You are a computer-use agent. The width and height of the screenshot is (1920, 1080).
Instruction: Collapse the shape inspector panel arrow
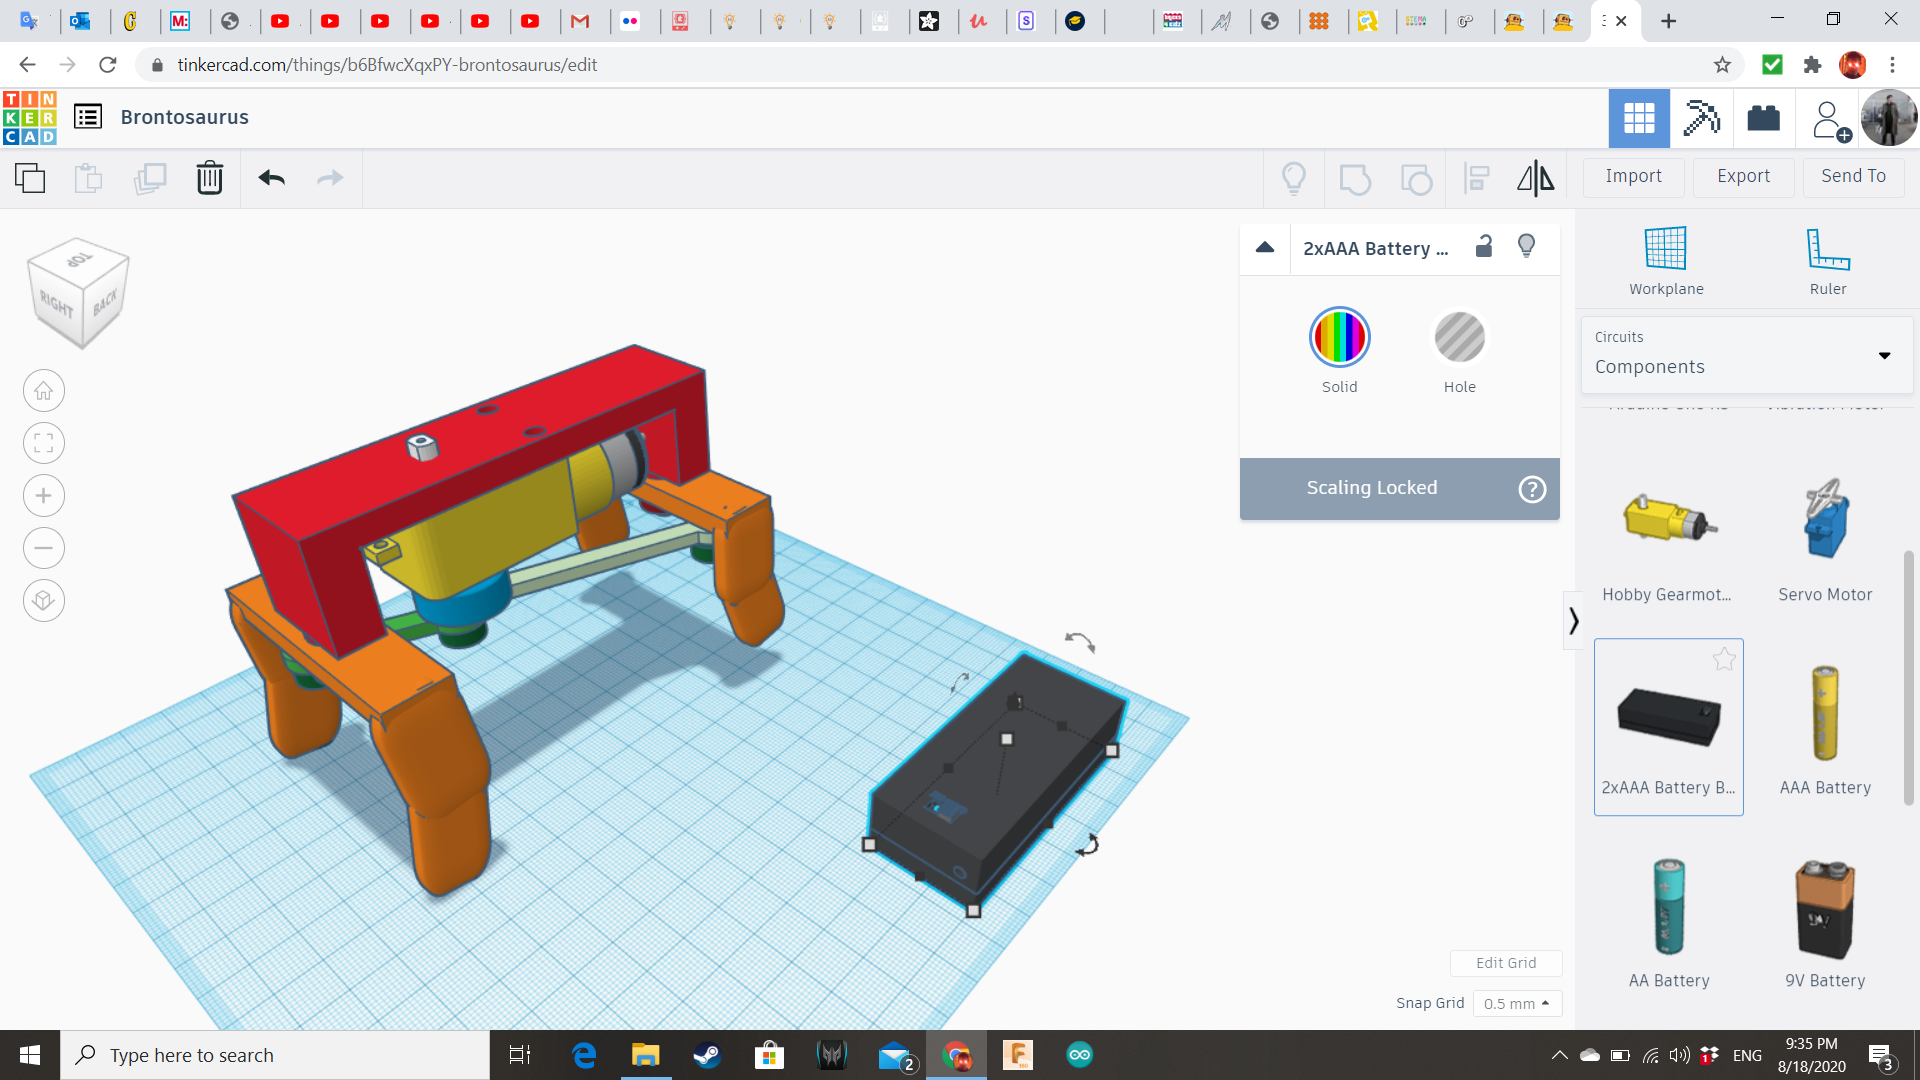coord(1265,247)
